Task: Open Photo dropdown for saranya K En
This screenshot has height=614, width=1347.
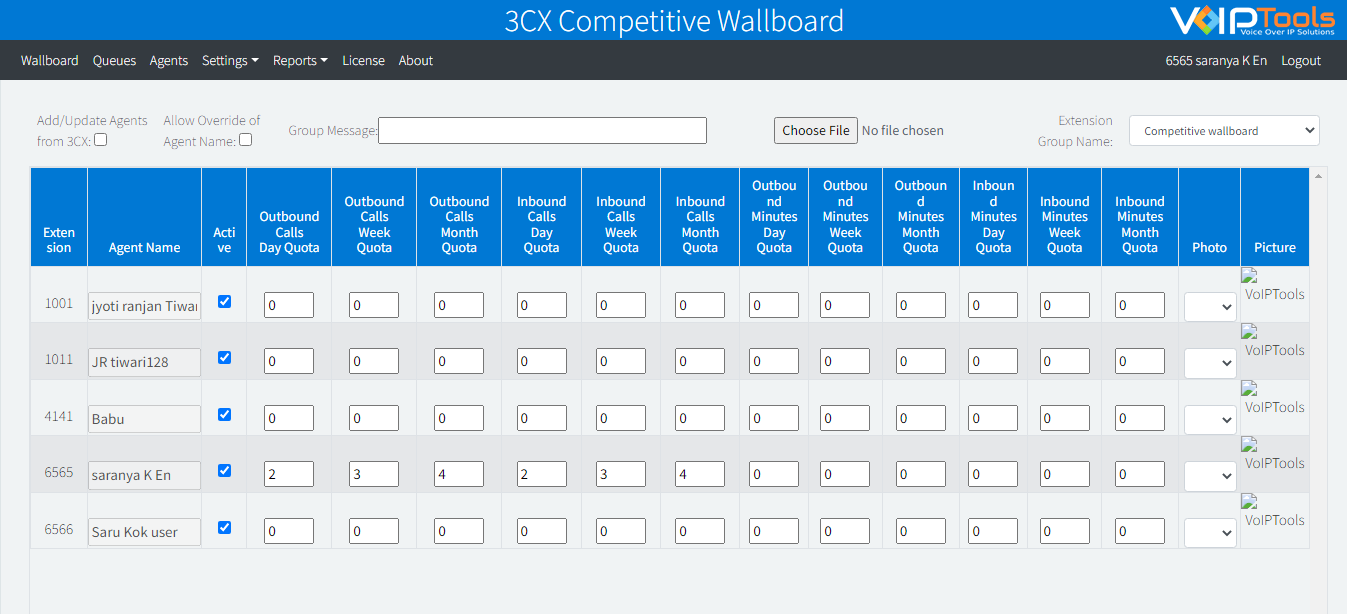Action: (1210, 476)
